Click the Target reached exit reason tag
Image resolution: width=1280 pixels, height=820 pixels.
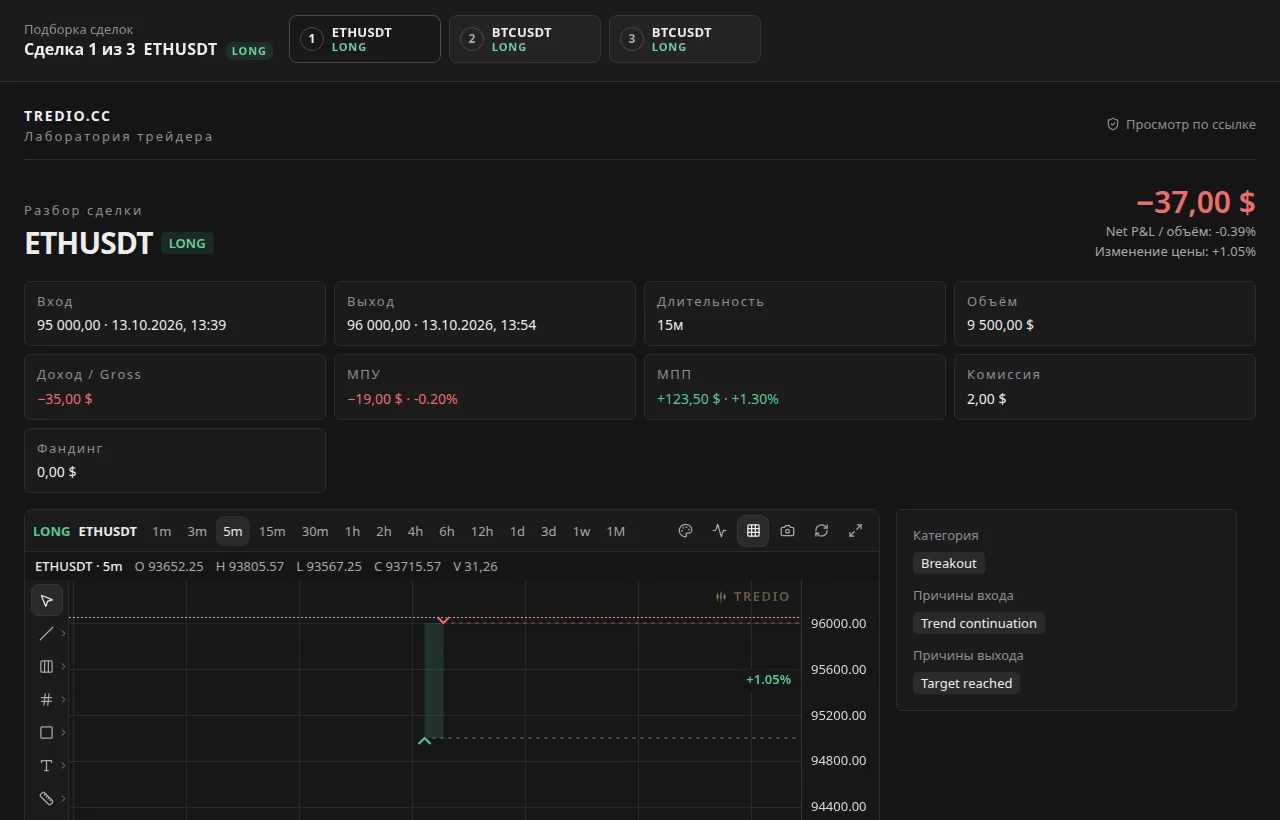(x=966, y=683)
